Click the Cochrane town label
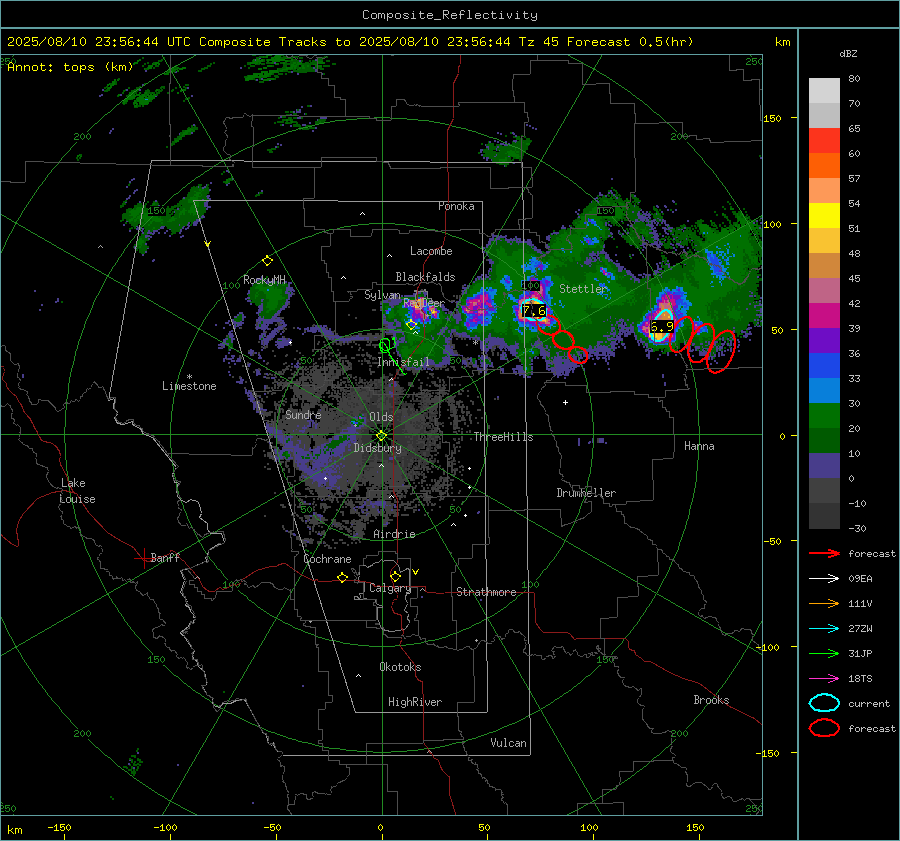The width and height of the screenshot is (900, 841). click(x=327, y=559)
